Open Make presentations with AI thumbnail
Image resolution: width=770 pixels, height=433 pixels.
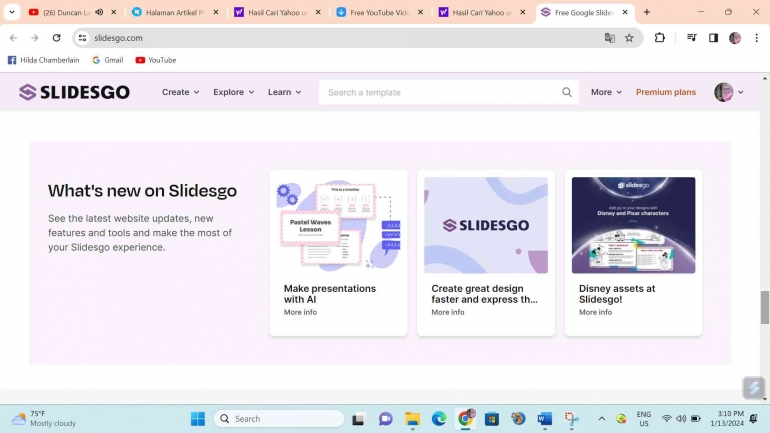[338, 225]
